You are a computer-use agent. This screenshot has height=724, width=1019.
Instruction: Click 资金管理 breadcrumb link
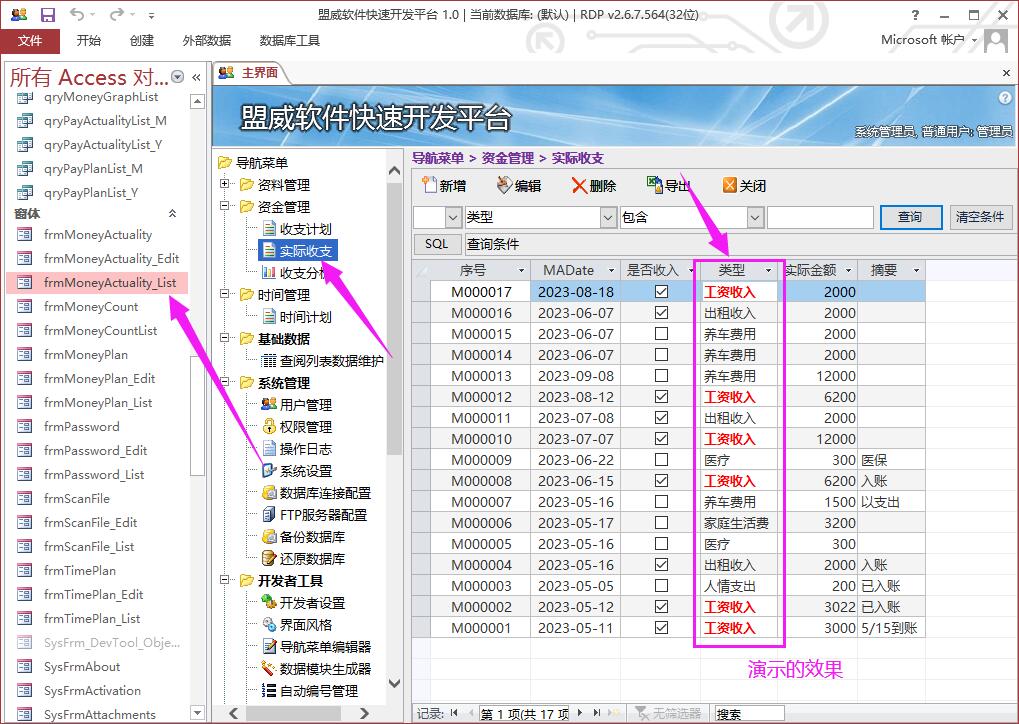point(507,158)
